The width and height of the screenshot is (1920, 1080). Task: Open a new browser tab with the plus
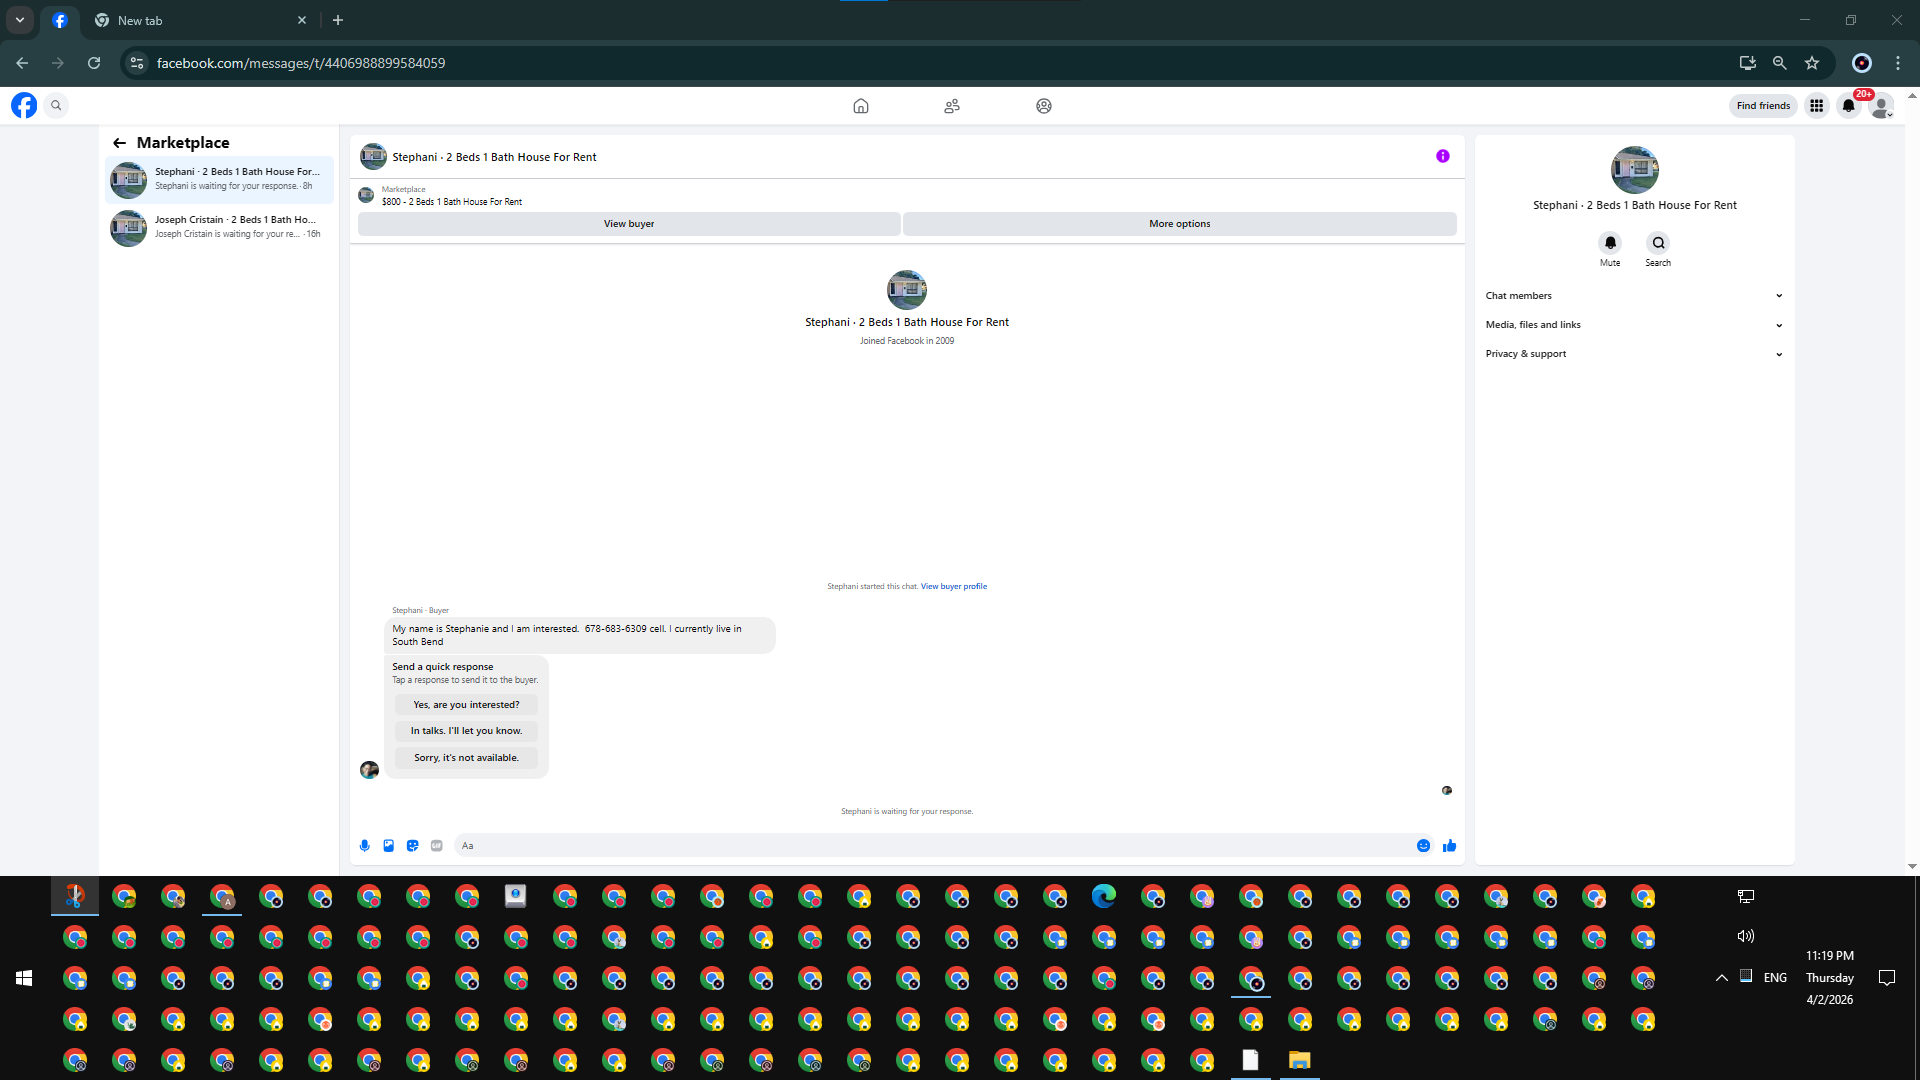[338, 20]
